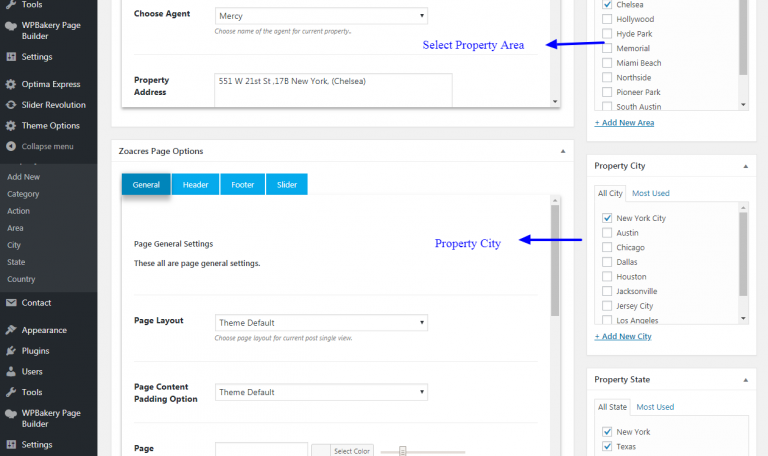768x456 pixels.
Task: Click the upper Settings sliders icon
Action: coord(11,57)
